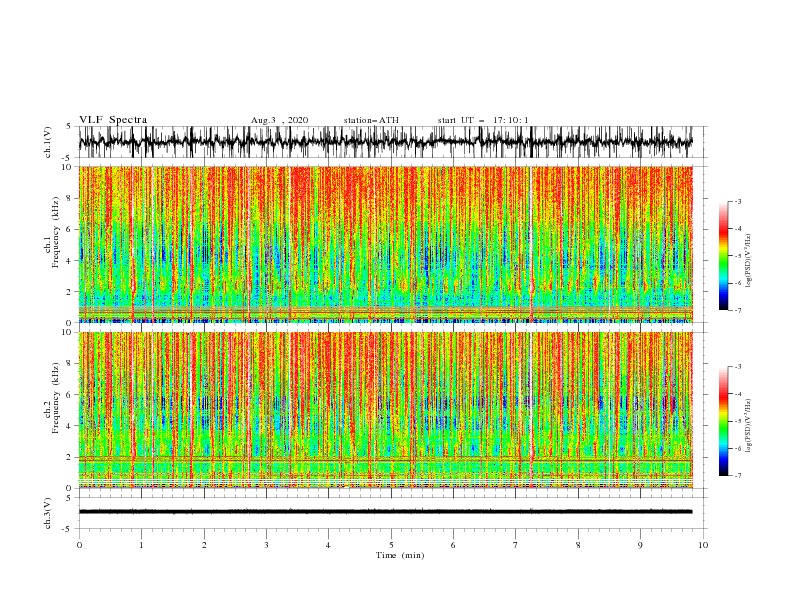Click the ch.2 "Frequency (kHz)" axis label

[x=56, y=398]
